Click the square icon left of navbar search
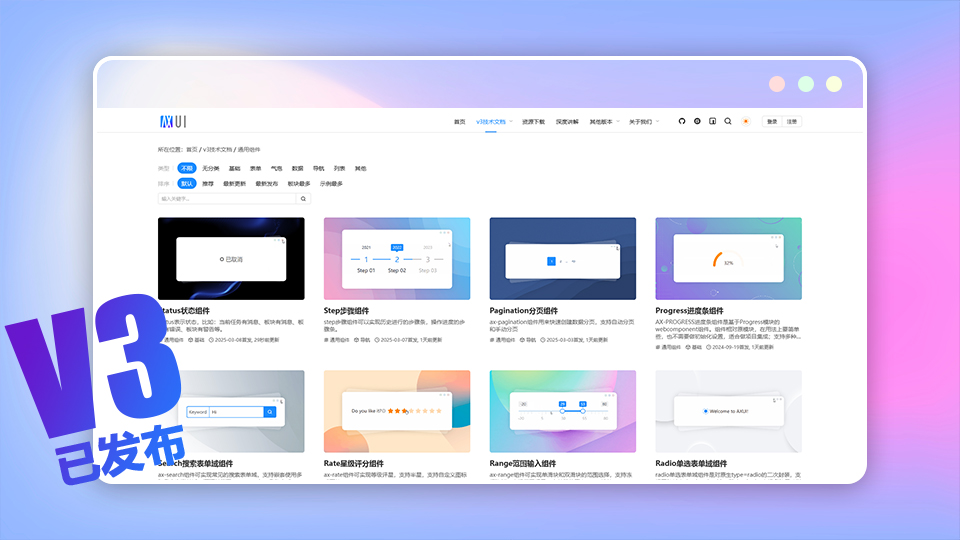The width and height of the screenshot is (960, 540). tap(713, 121)
